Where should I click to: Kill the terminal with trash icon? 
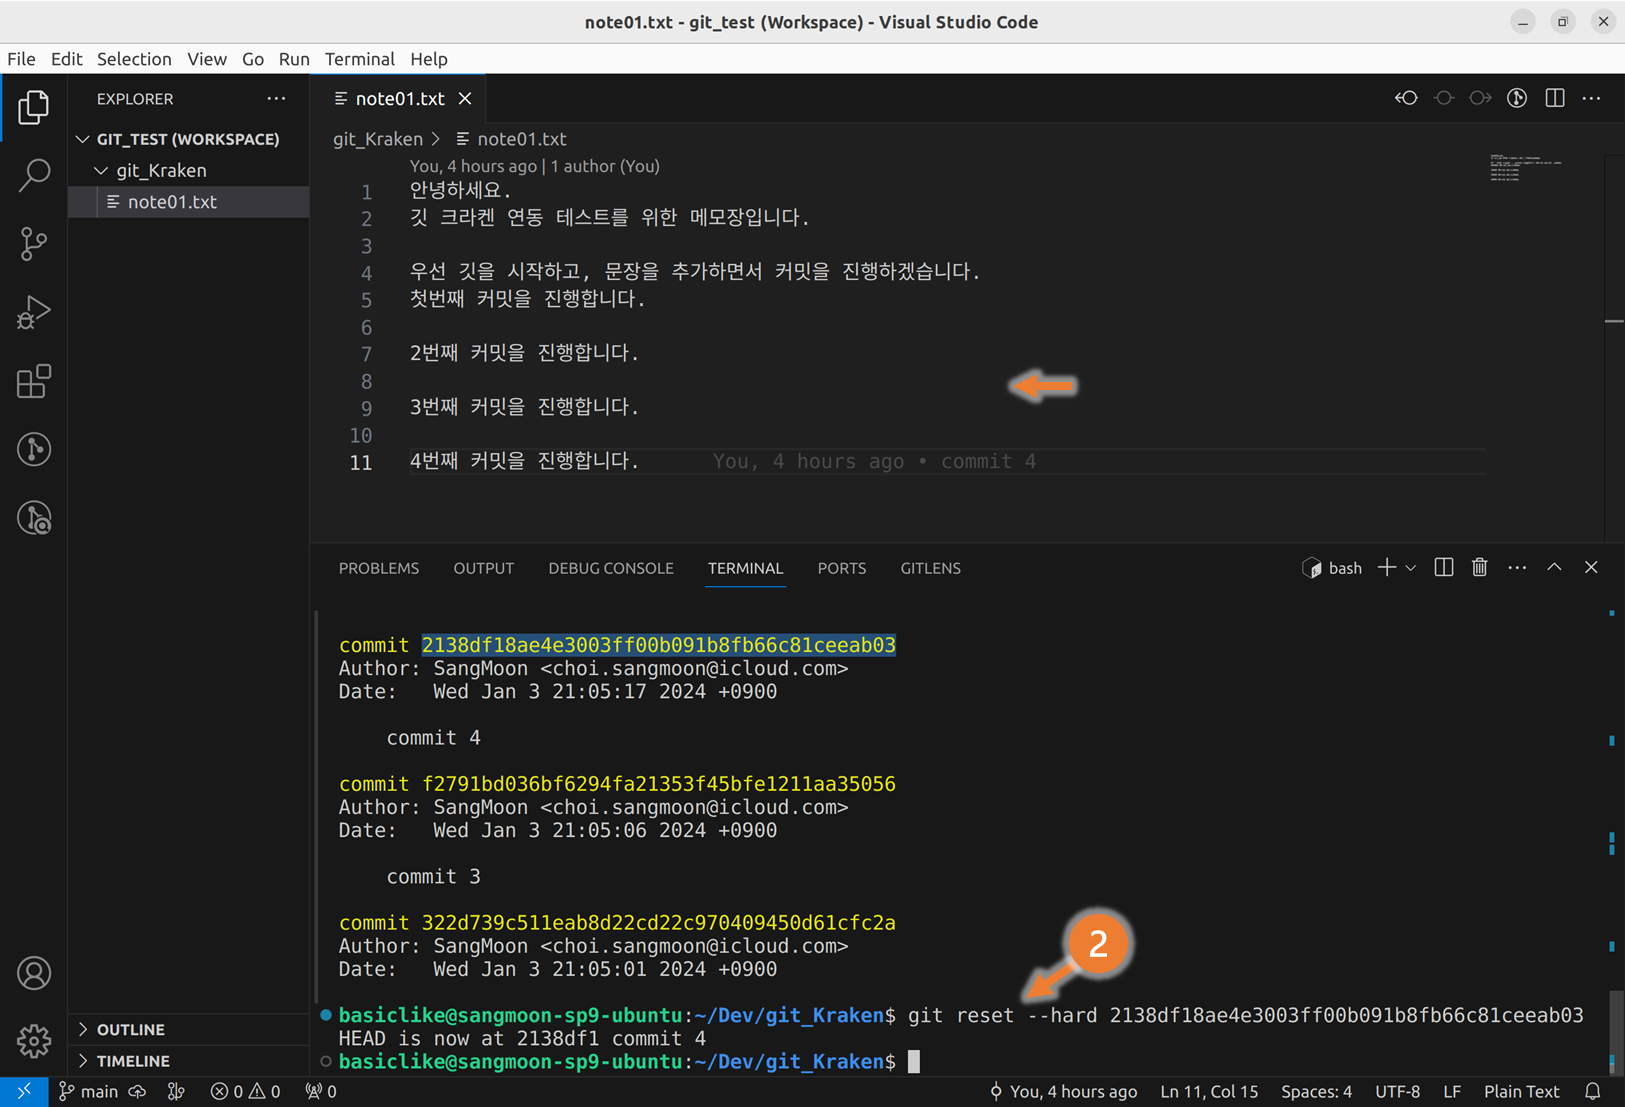pyautogui.click(x=1480, y=568)
